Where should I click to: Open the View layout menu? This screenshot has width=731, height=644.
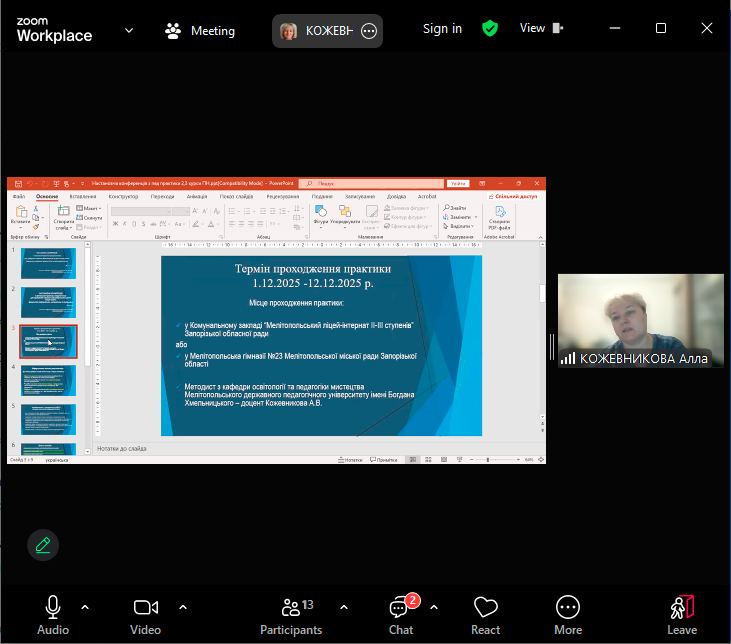pos(539,29)
